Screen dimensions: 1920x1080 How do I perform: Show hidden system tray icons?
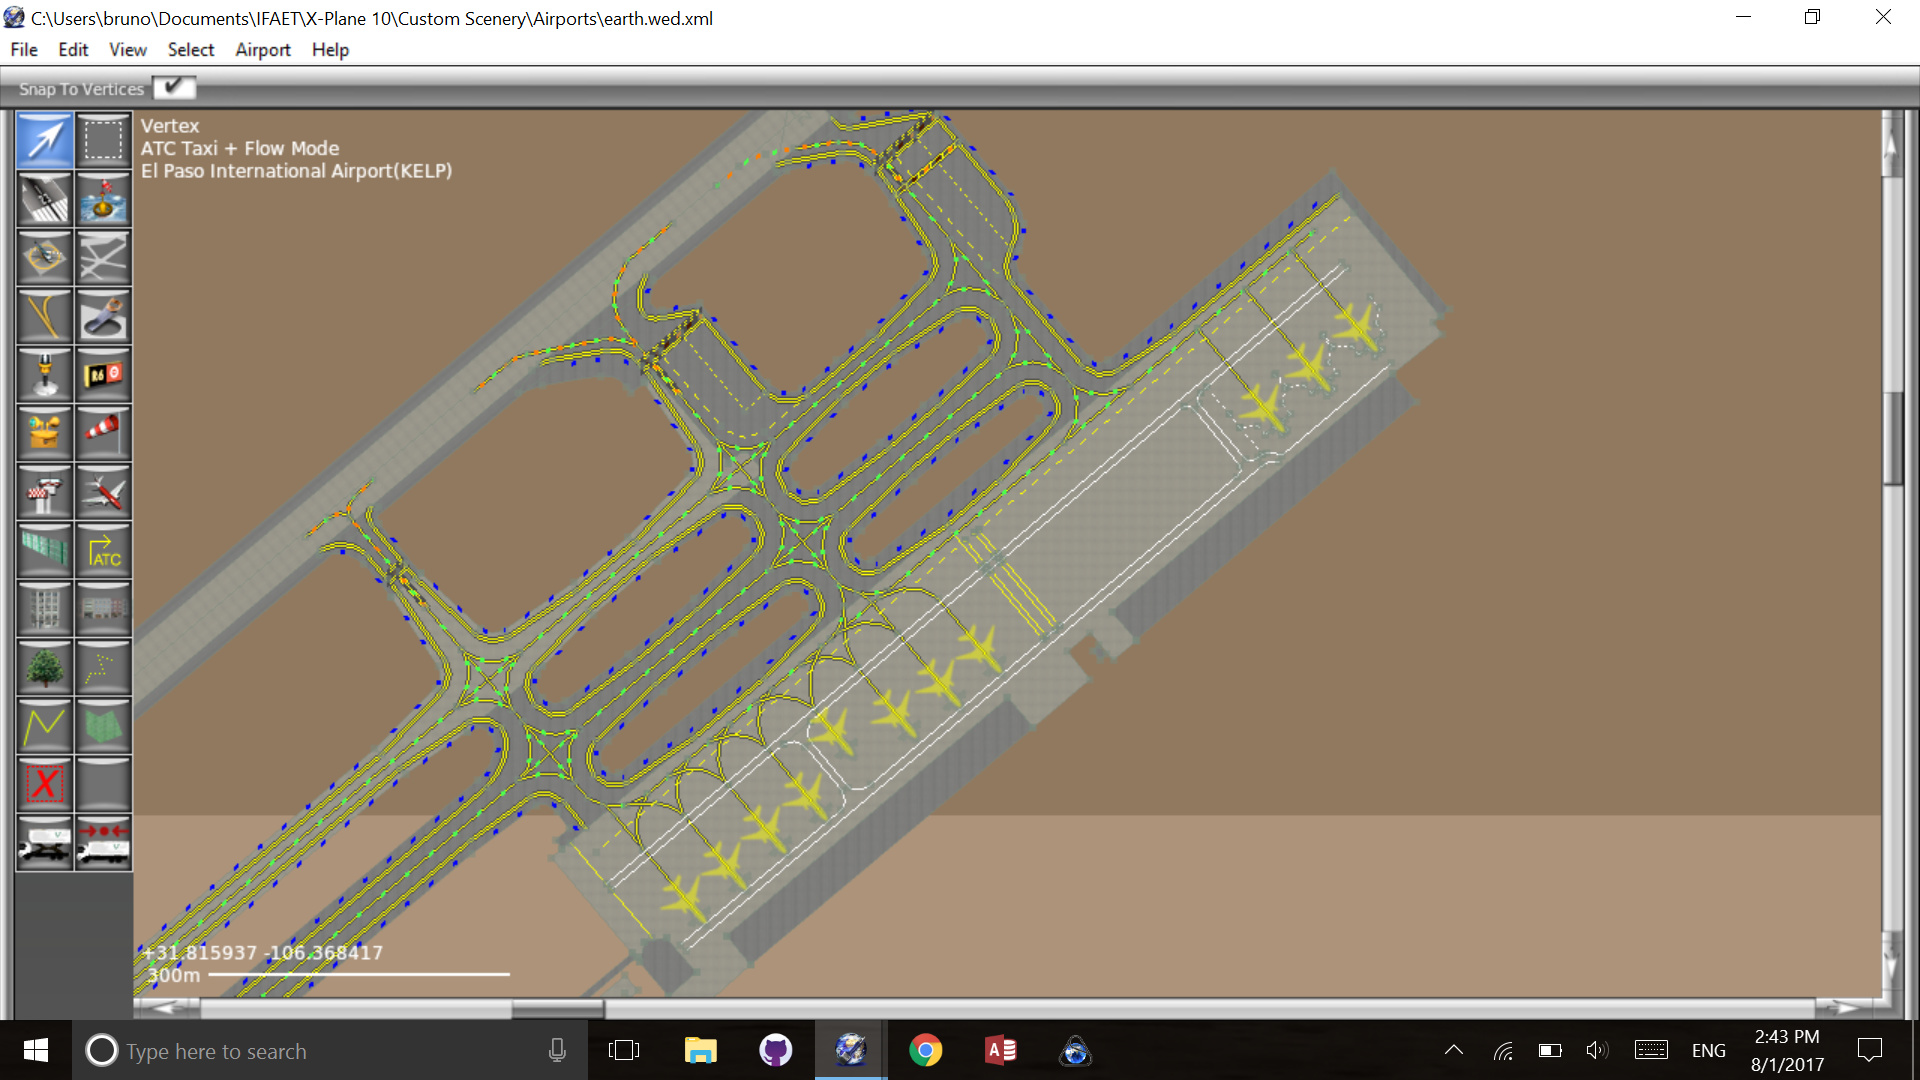[x=1454, y=1050]
